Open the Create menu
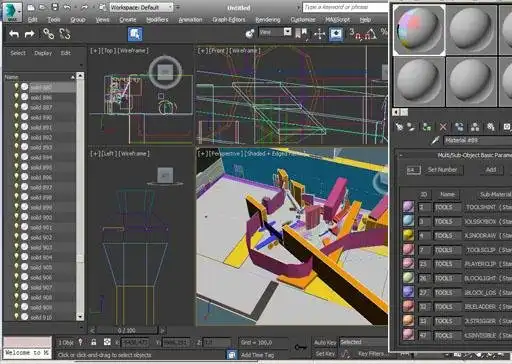This screenshot has width=512, height=364. click(128, 20)
